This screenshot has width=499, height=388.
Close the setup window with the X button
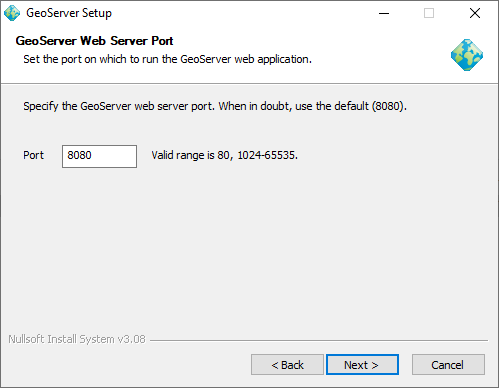[475, 13]
